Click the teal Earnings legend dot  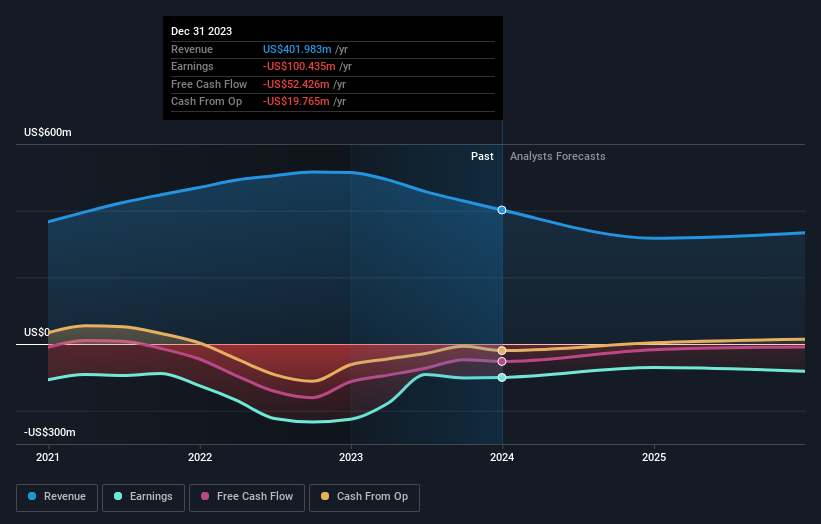118,496
